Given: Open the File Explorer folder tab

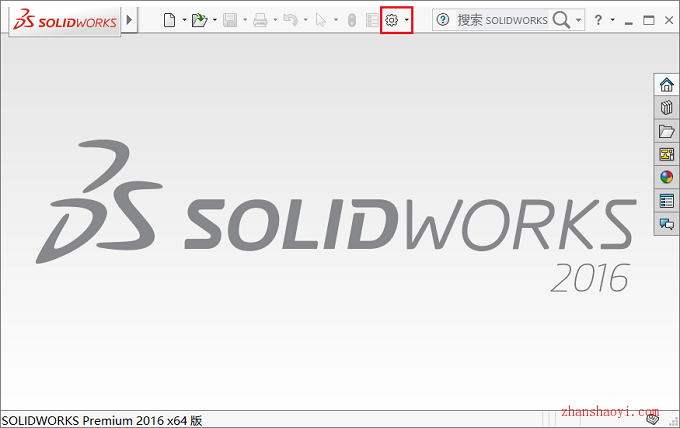Looking at the screenshot, I should tap(667, 131).
